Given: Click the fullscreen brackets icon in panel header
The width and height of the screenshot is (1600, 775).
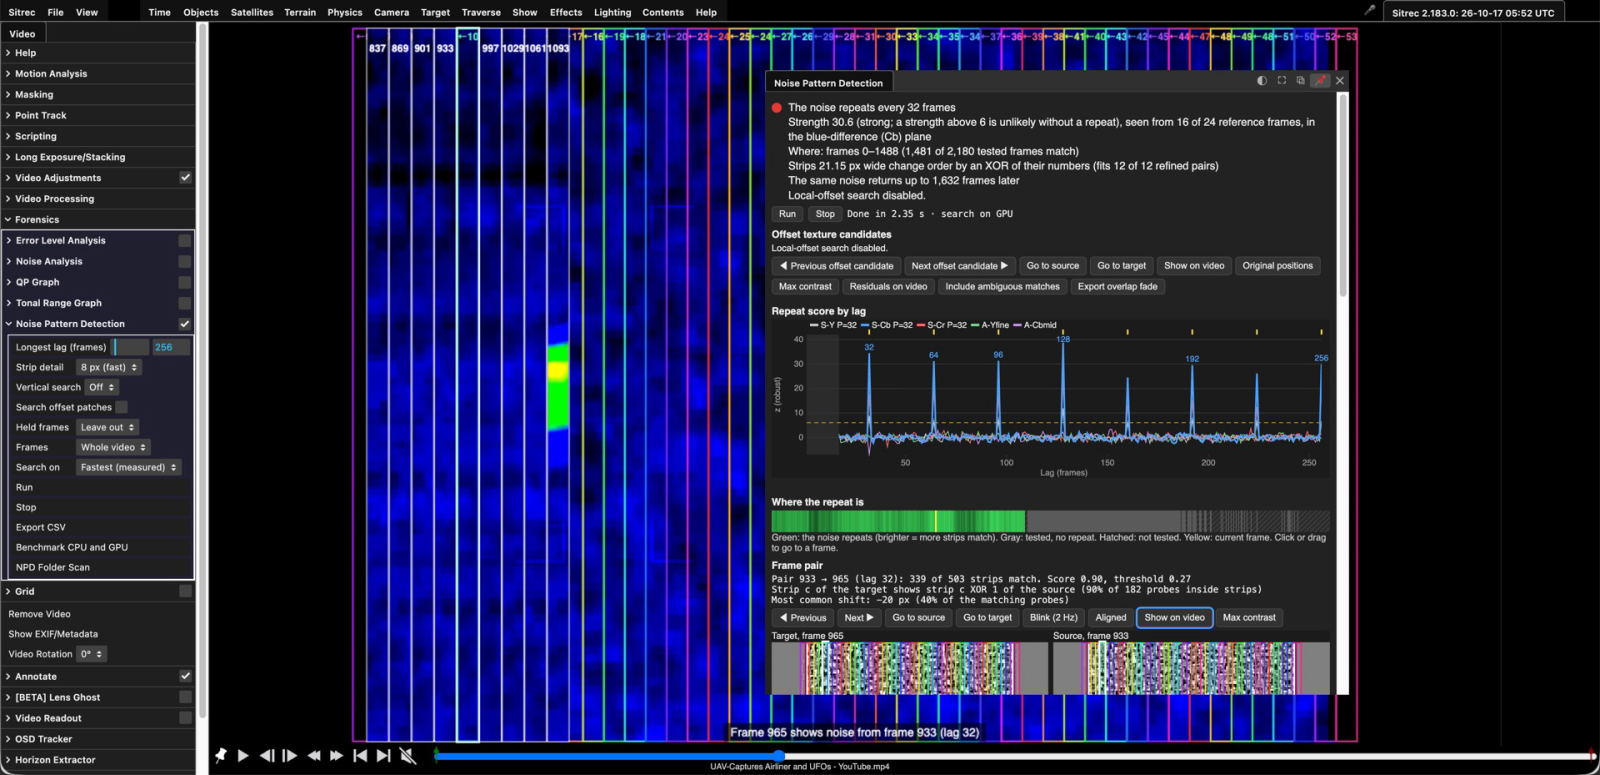Looking at the screenshot, I should point(1282,81).
